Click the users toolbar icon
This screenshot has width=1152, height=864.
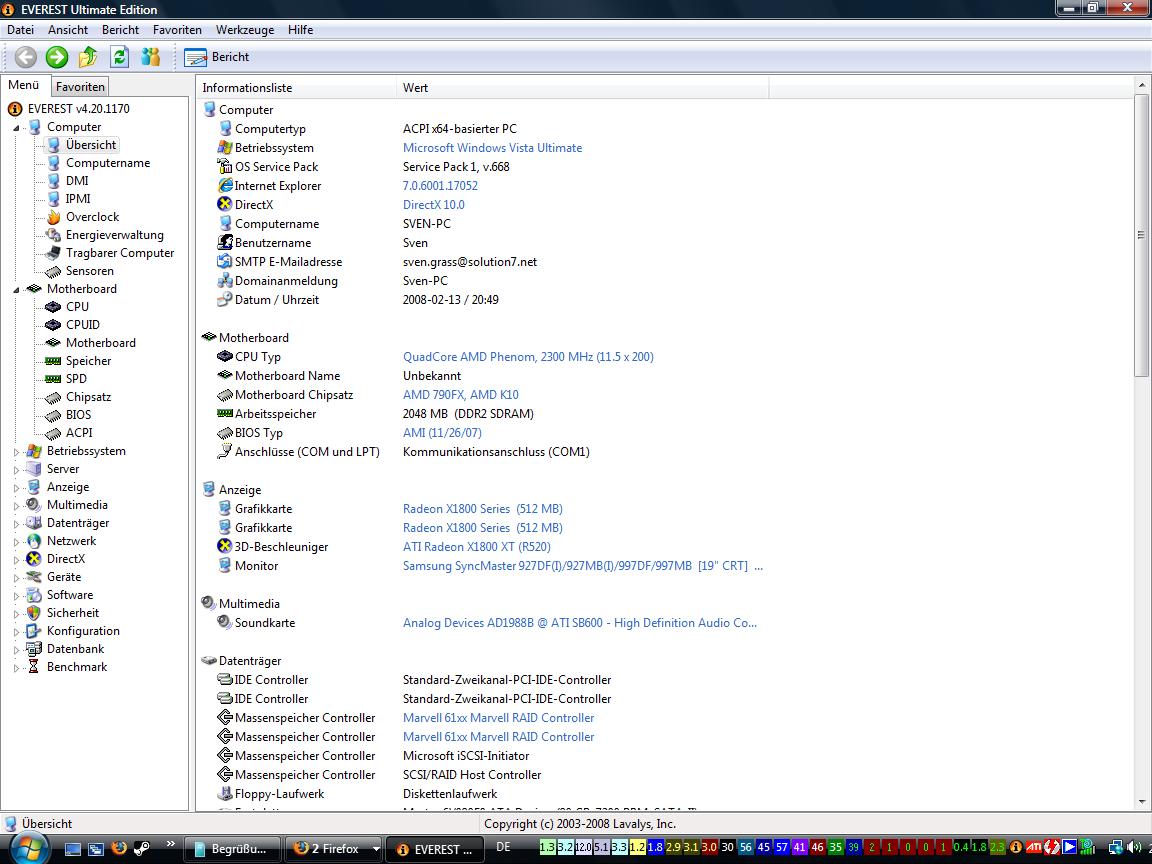(151, 57)
